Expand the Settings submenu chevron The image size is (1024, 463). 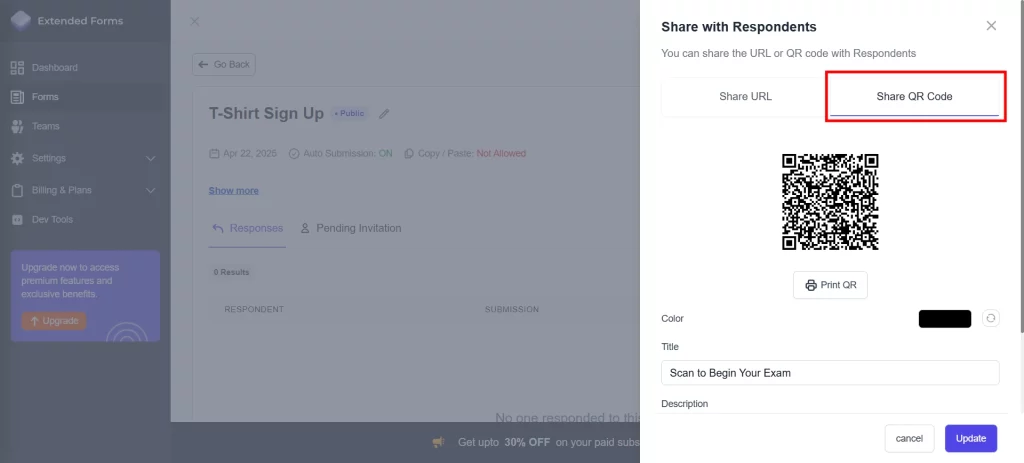coord(151,158)
